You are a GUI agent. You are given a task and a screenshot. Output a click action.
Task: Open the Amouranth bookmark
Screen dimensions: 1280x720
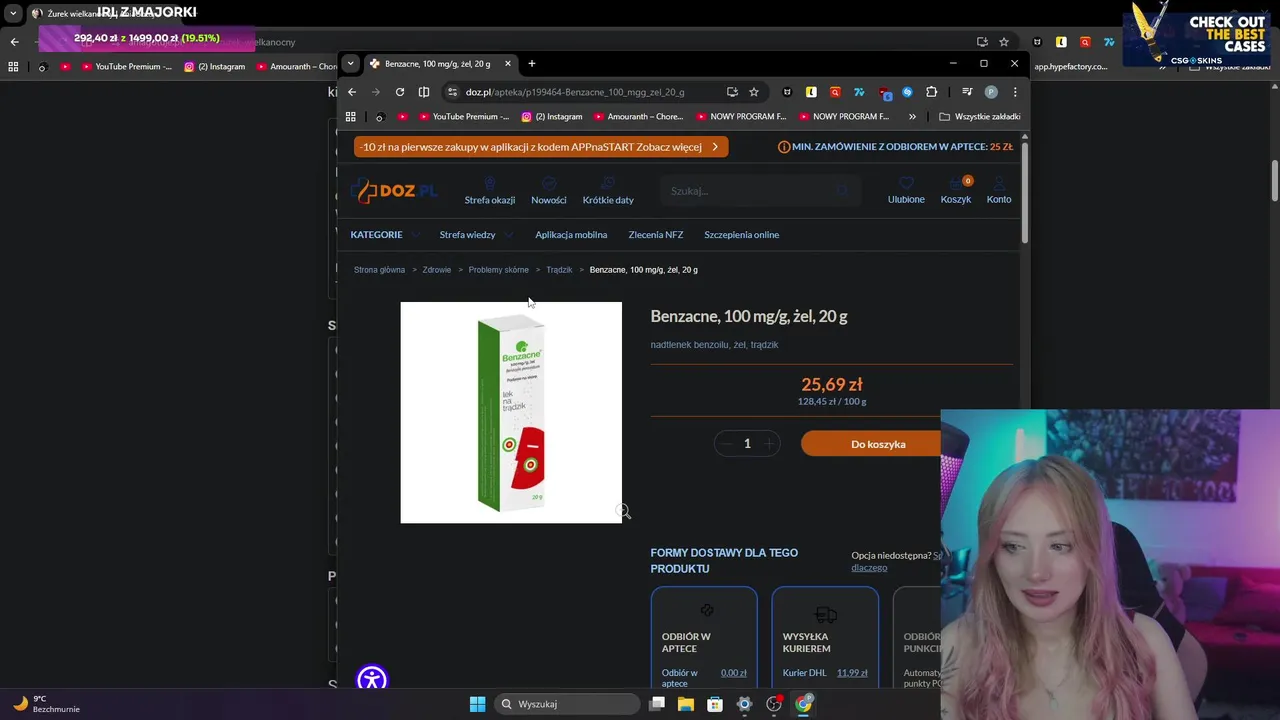point(638,117)
